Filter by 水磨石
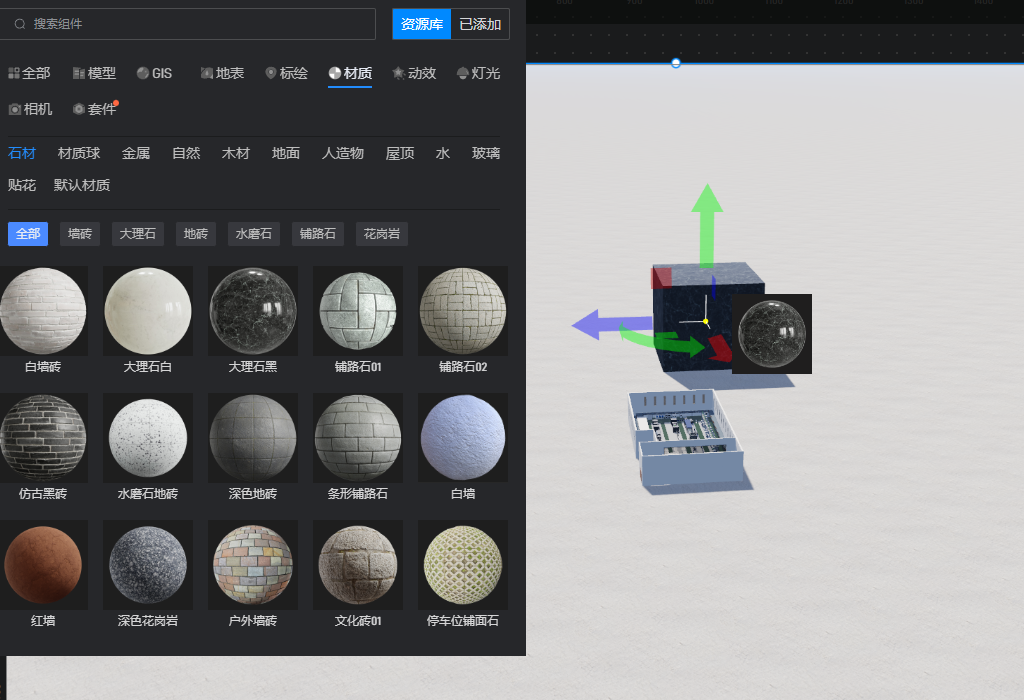 pos(254,234)
